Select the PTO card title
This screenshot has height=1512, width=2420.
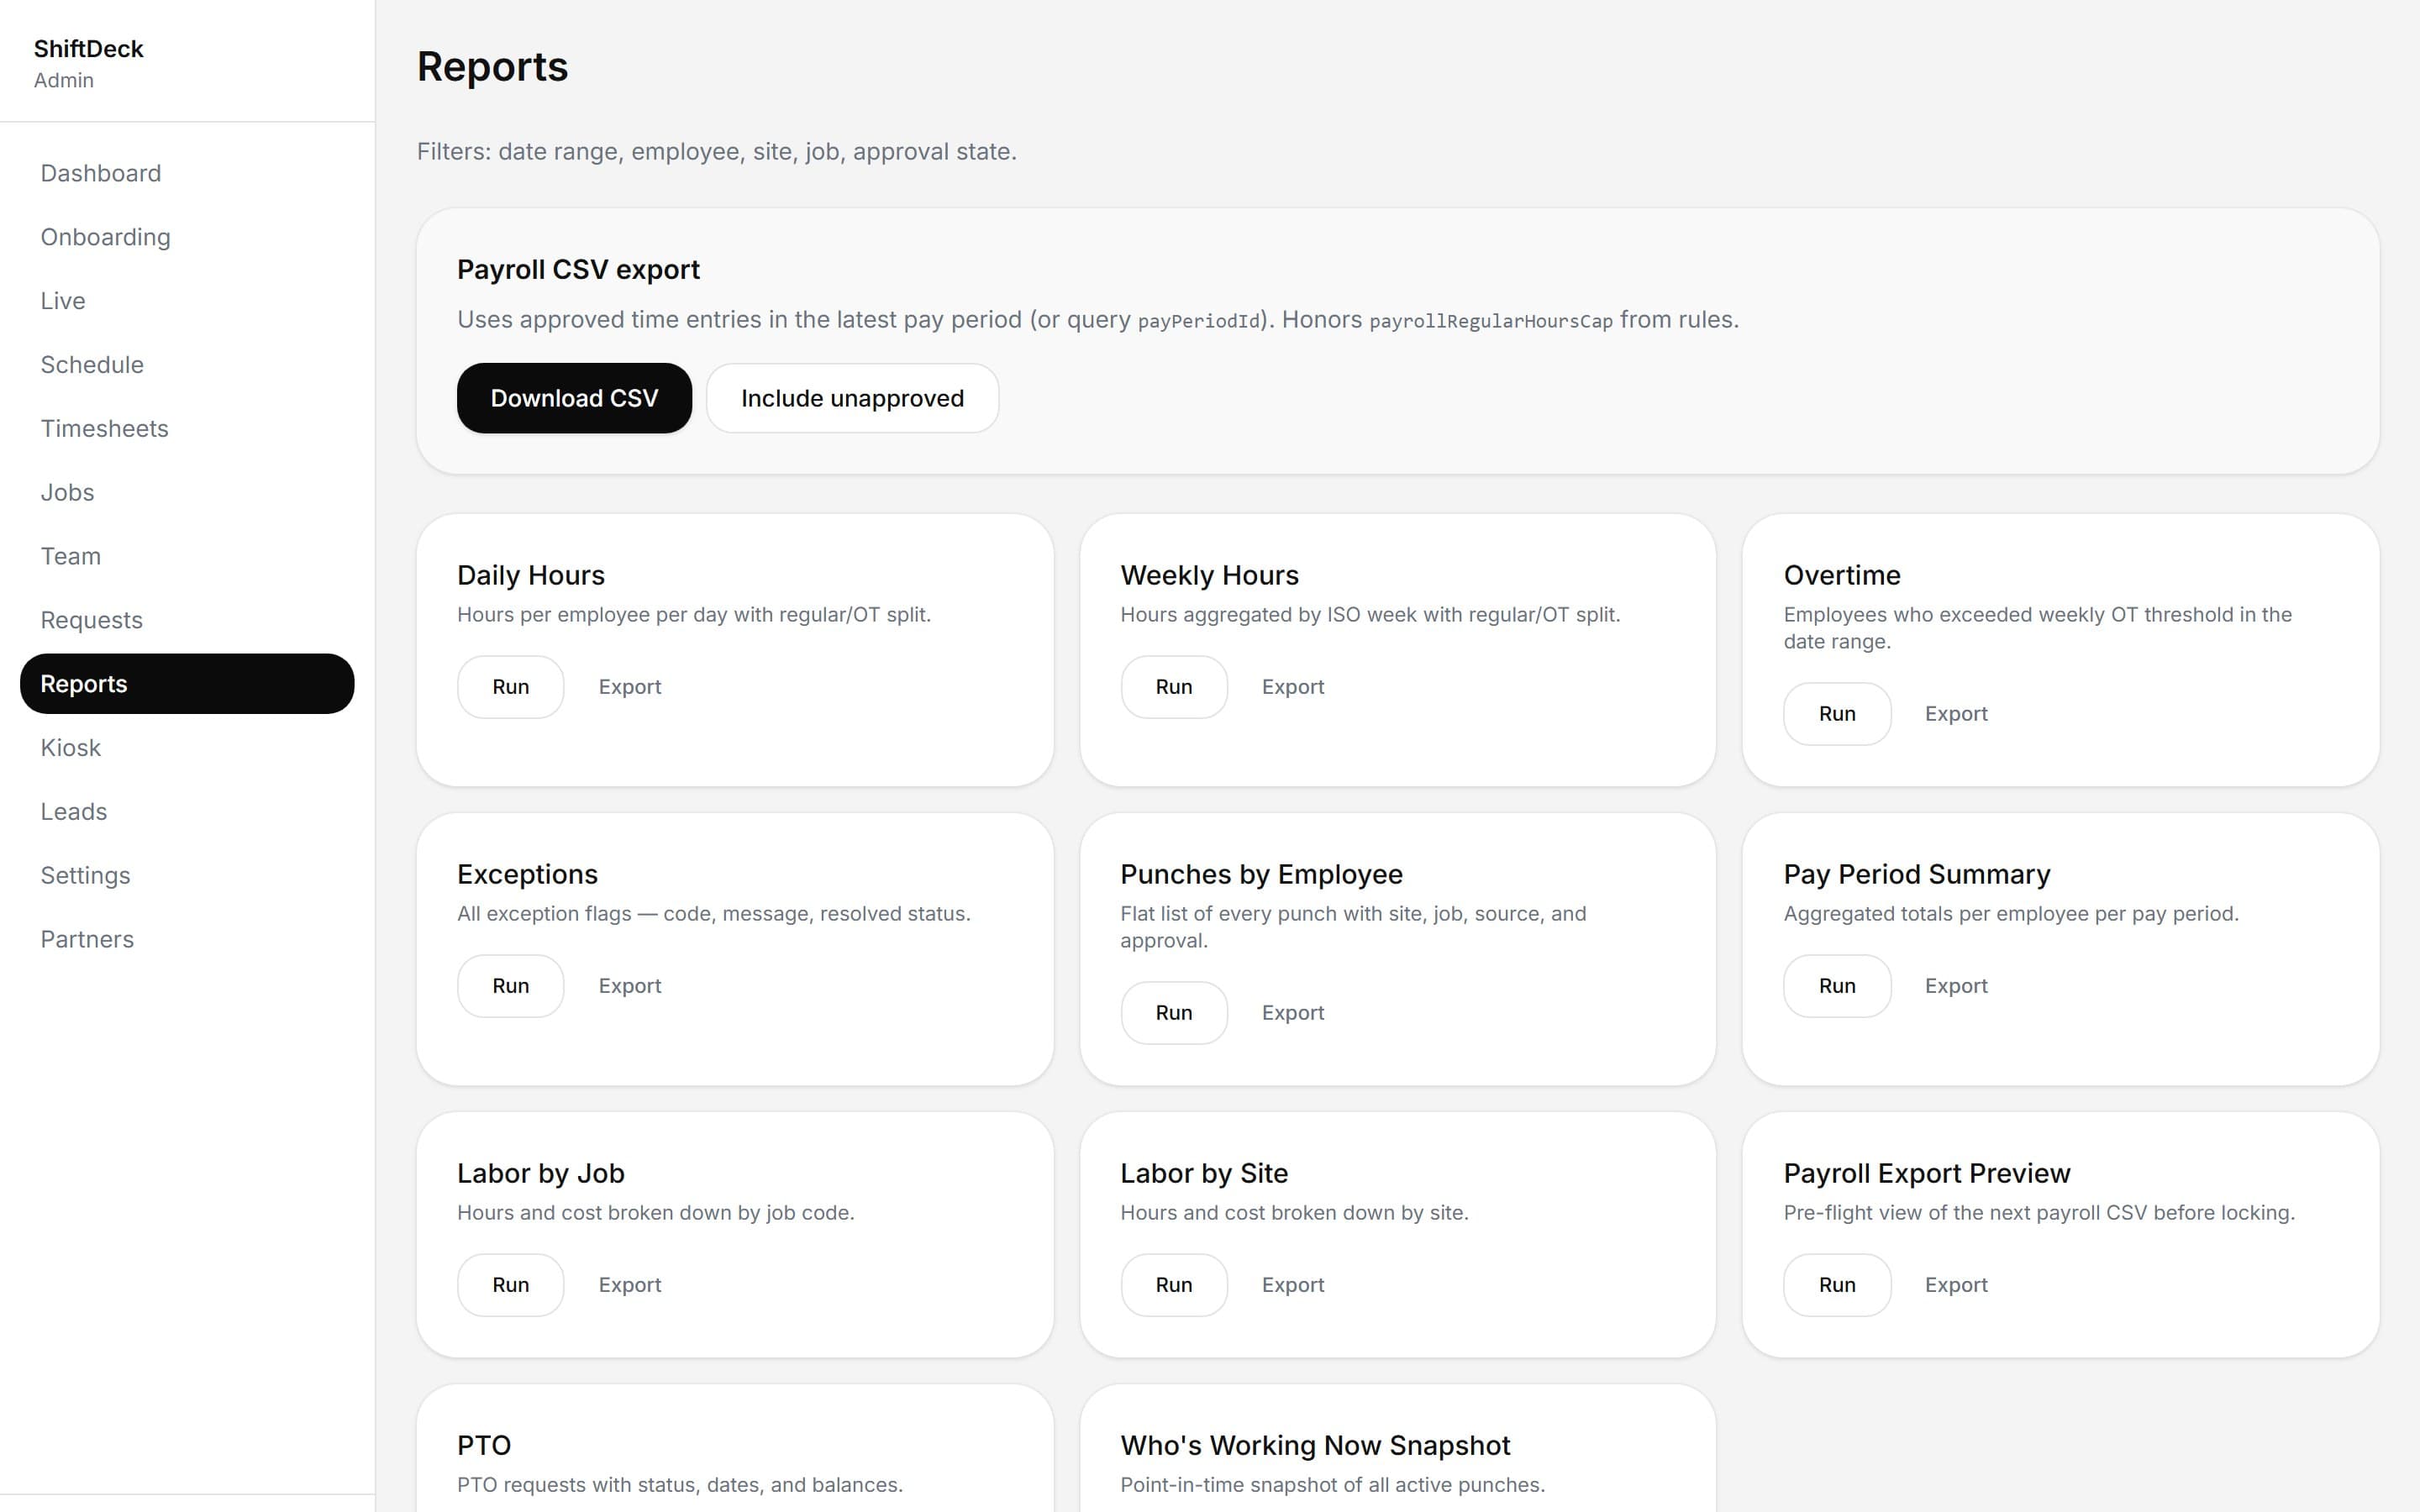[x=484, y=1446]
